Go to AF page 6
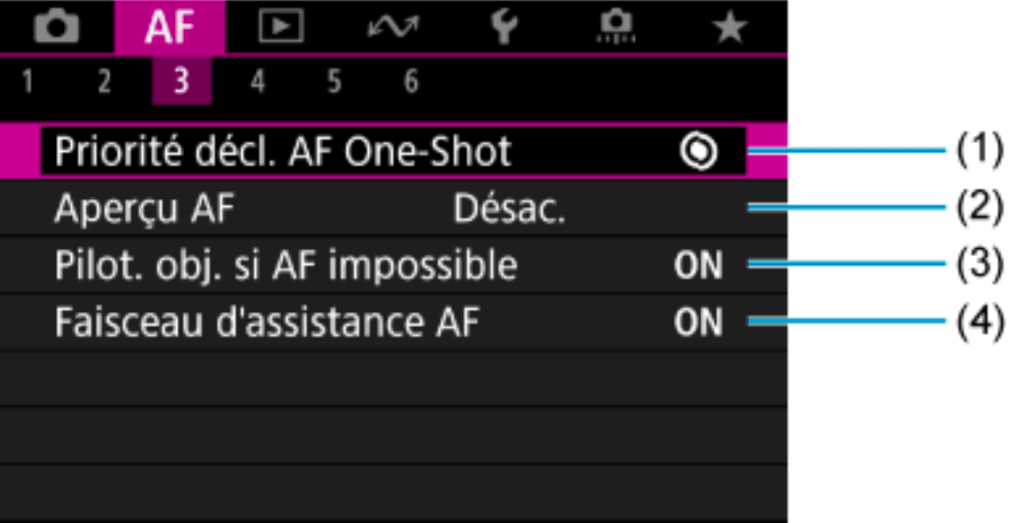This screenshot has height=523, width=1024. pyautogui.click(x=410, y=83)
